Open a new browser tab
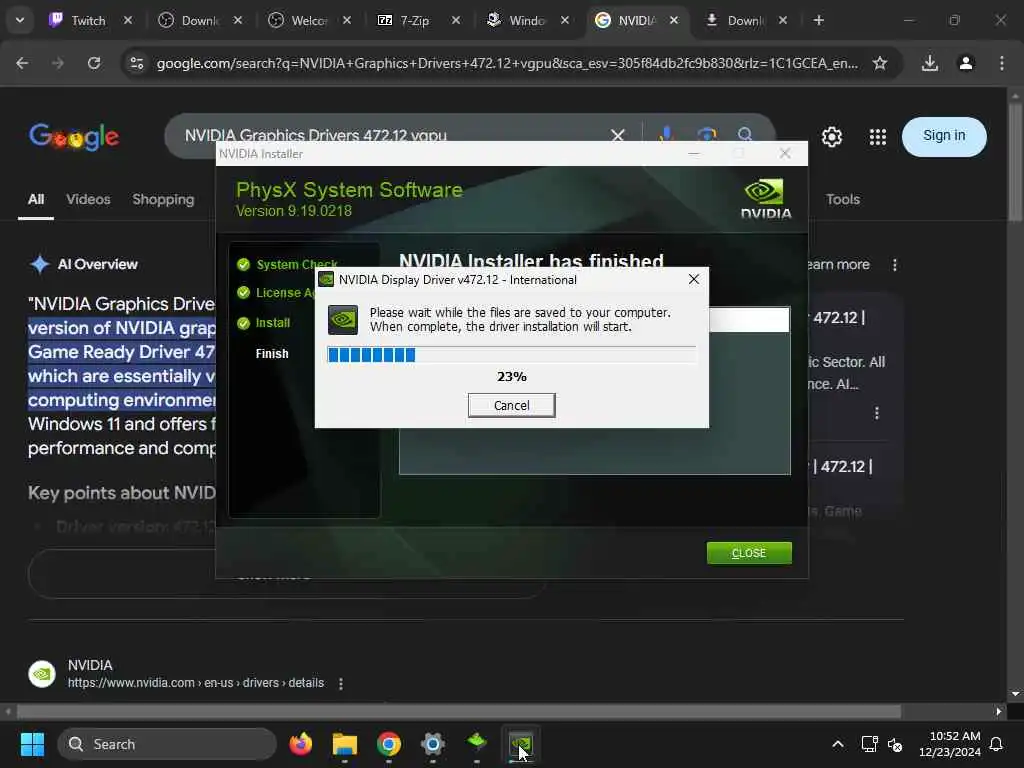1024x768 pixels. point(818,20)
